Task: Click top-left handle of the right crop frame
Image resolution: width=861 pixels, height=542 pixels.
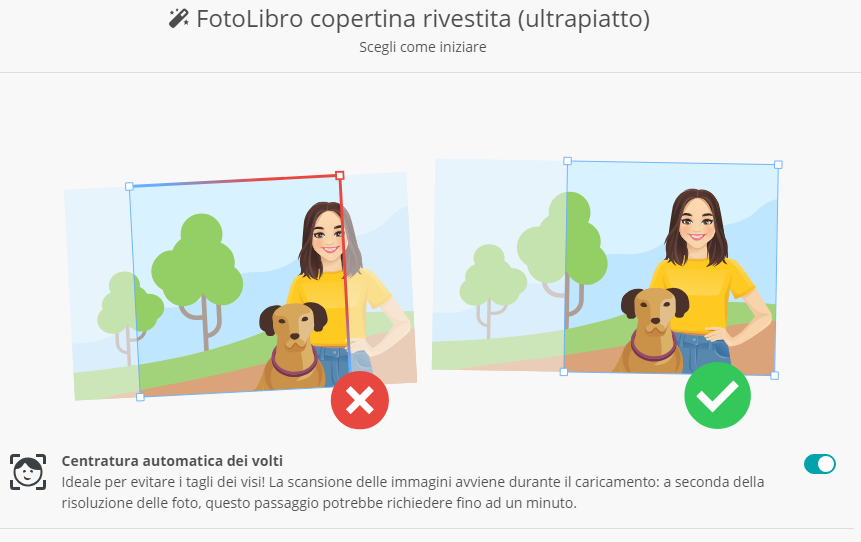Action: click(568, 161)
